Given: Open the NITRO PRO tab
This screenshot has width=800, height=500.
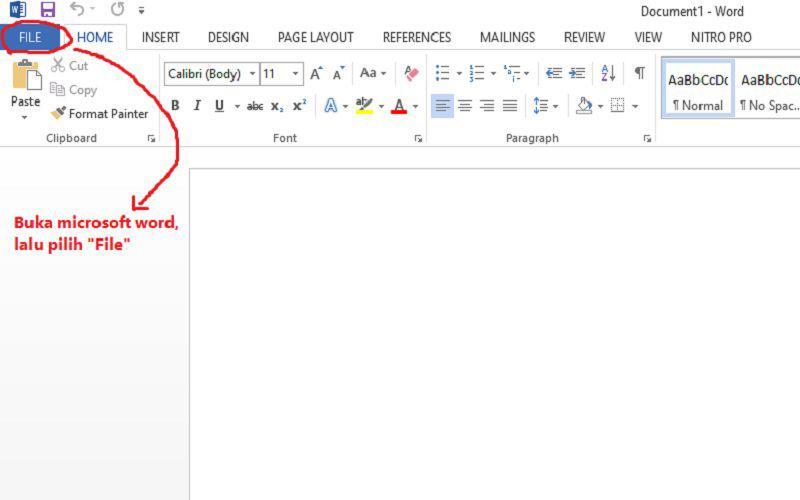Looking at the screenshot, I should coord(721,37).
